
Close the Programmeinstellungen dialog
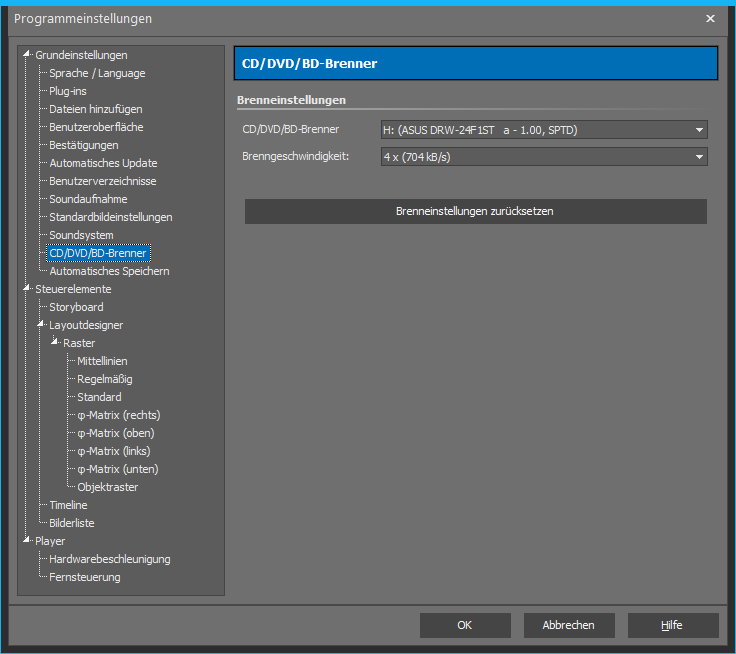click(x=710, y=18)
